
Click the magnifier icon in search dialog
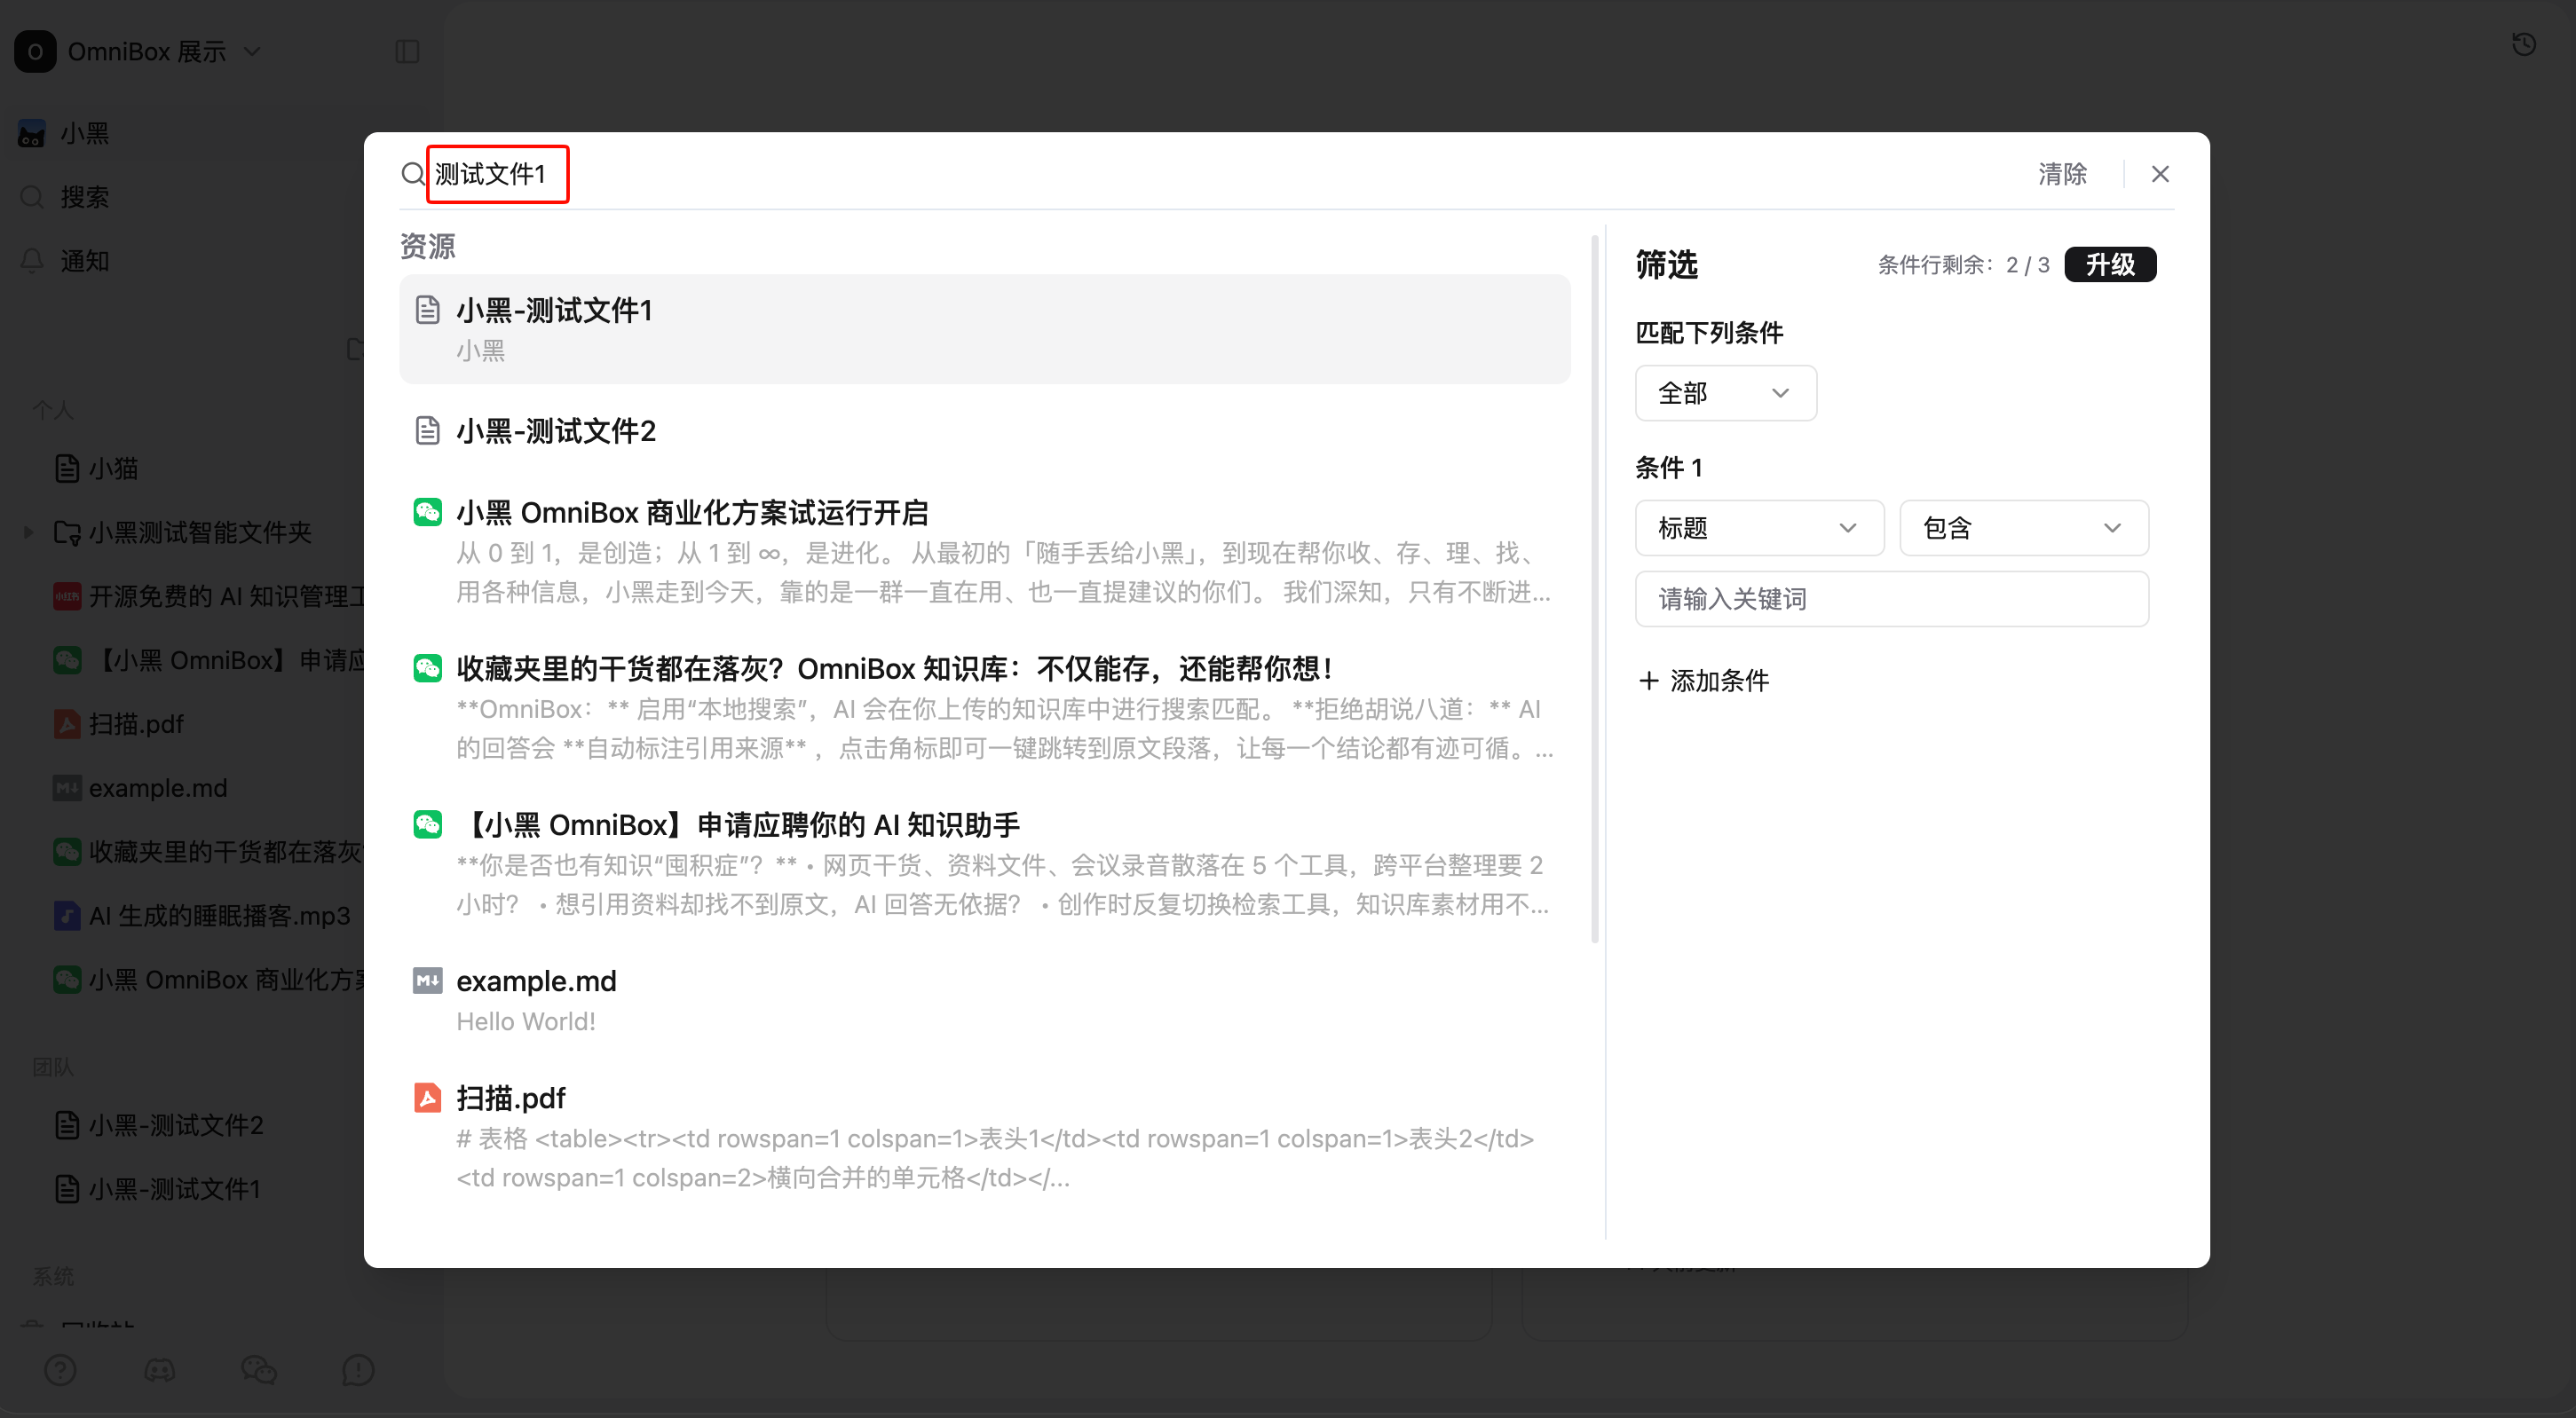tap(413, 175)
